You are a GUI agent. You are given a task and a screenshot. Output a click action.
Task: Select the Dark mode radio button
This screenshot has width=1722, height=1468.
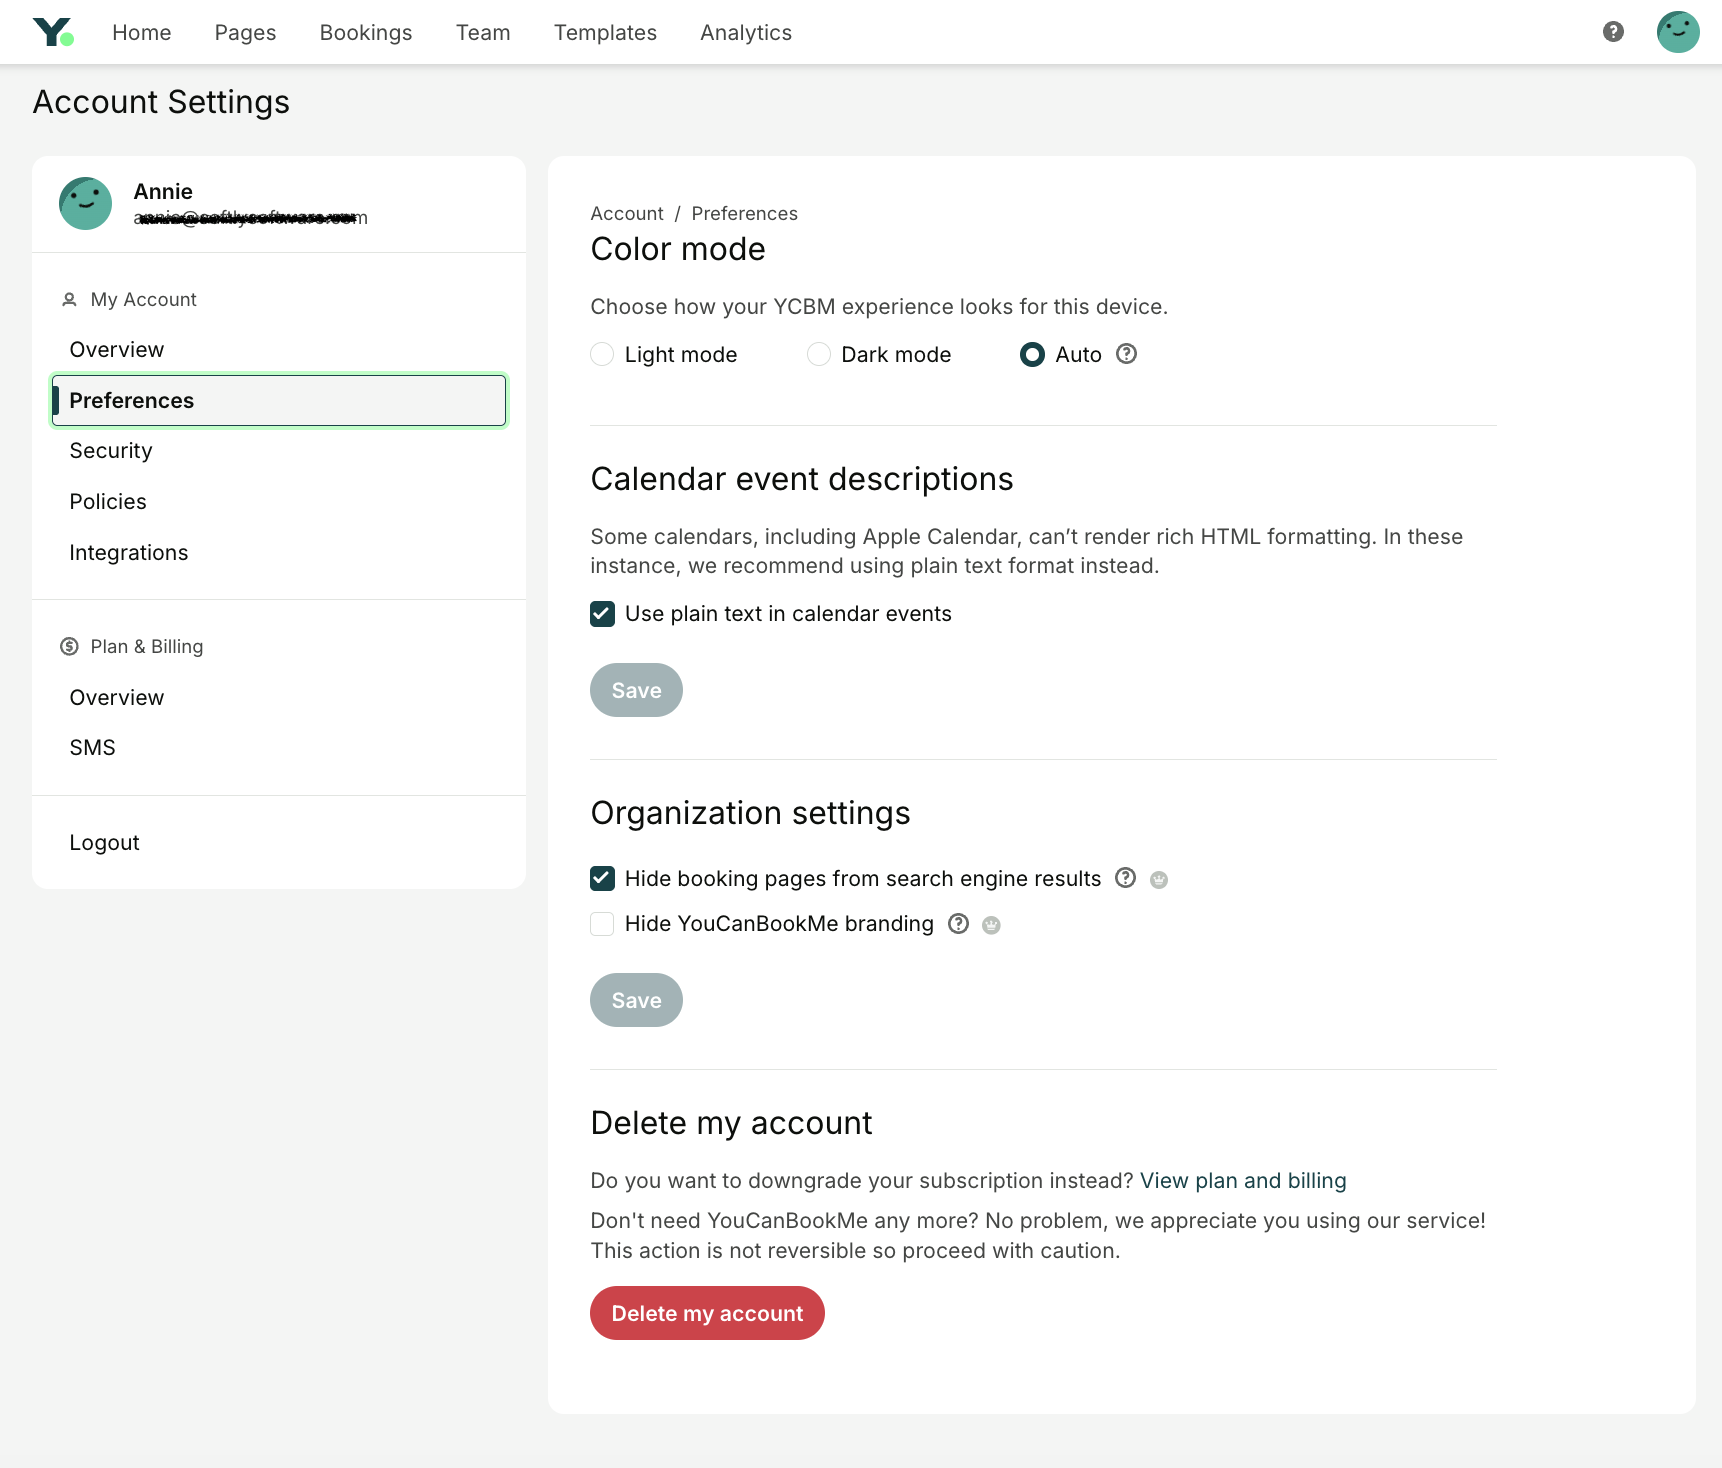click(x=819, y=354)
